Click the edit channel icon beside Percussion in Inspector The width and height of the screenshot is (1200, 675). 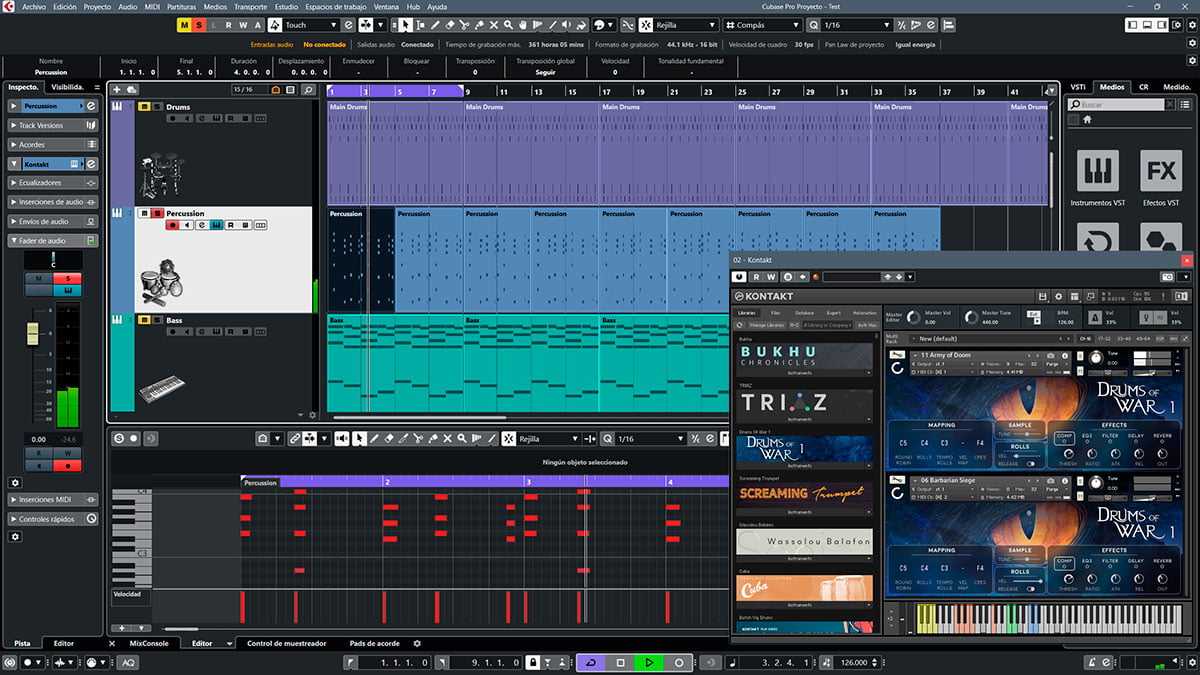[x=91, y=106]
